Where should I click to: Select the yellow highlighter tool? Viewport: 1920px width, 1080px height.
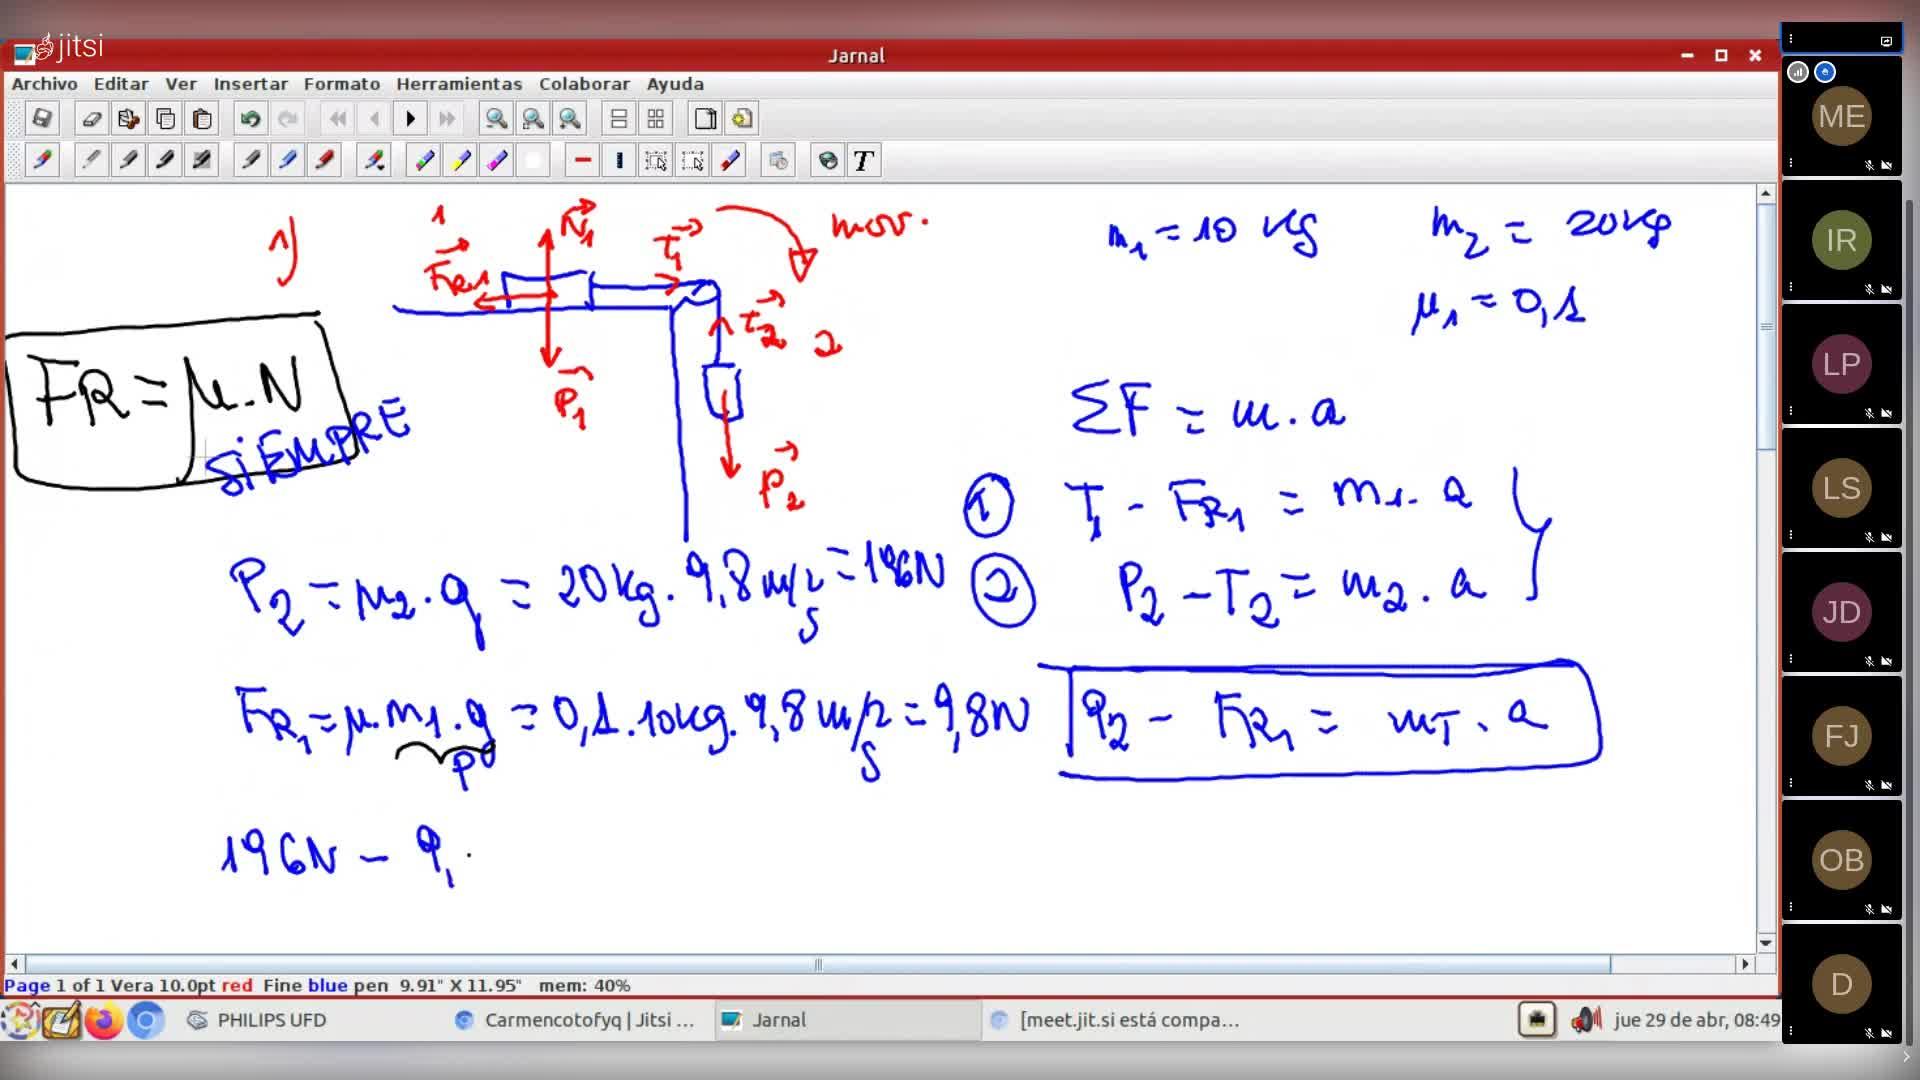point(460,161)
